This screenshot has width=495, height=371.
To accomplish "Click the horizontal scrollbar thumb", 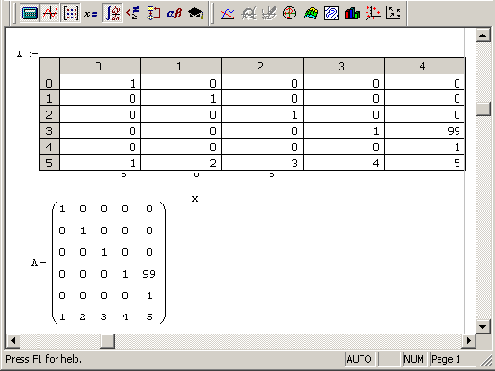I will pyautogui.click(x=107, y=341).
